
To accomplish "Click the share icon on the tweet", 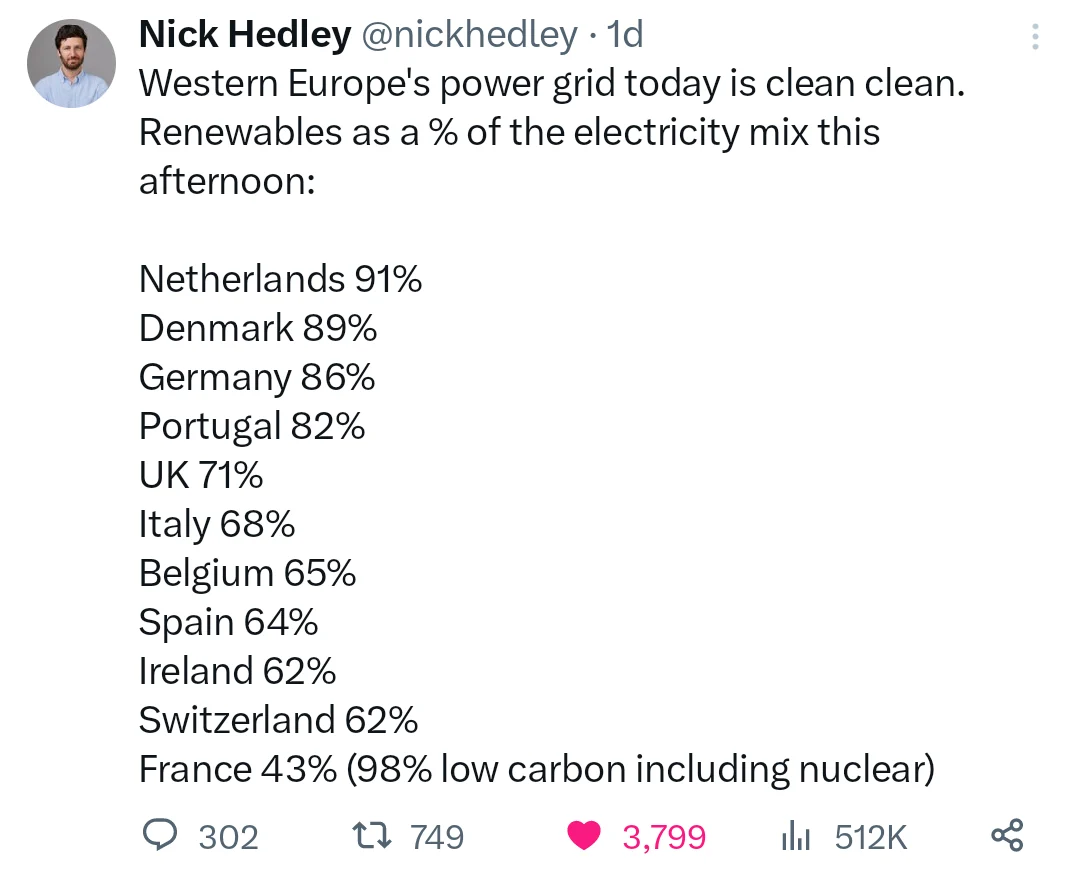I will (x=1006, y=835).
